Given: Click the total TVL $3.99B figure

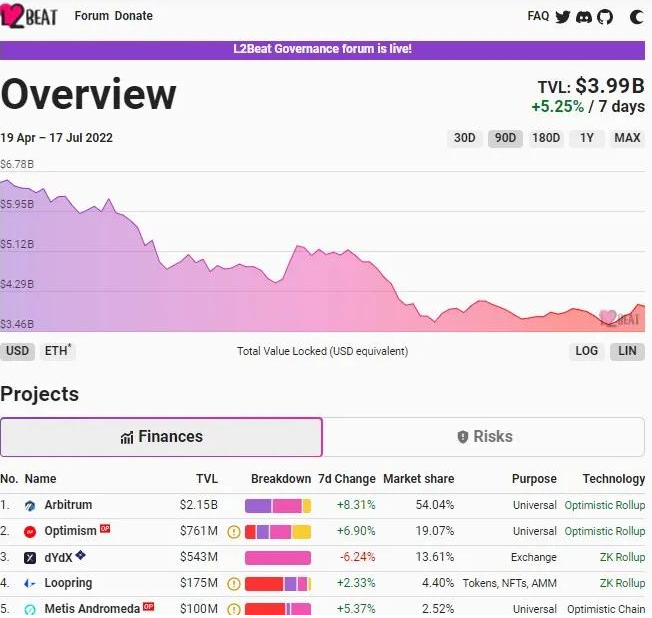Looking at the screenshot, I should point(610,86).
